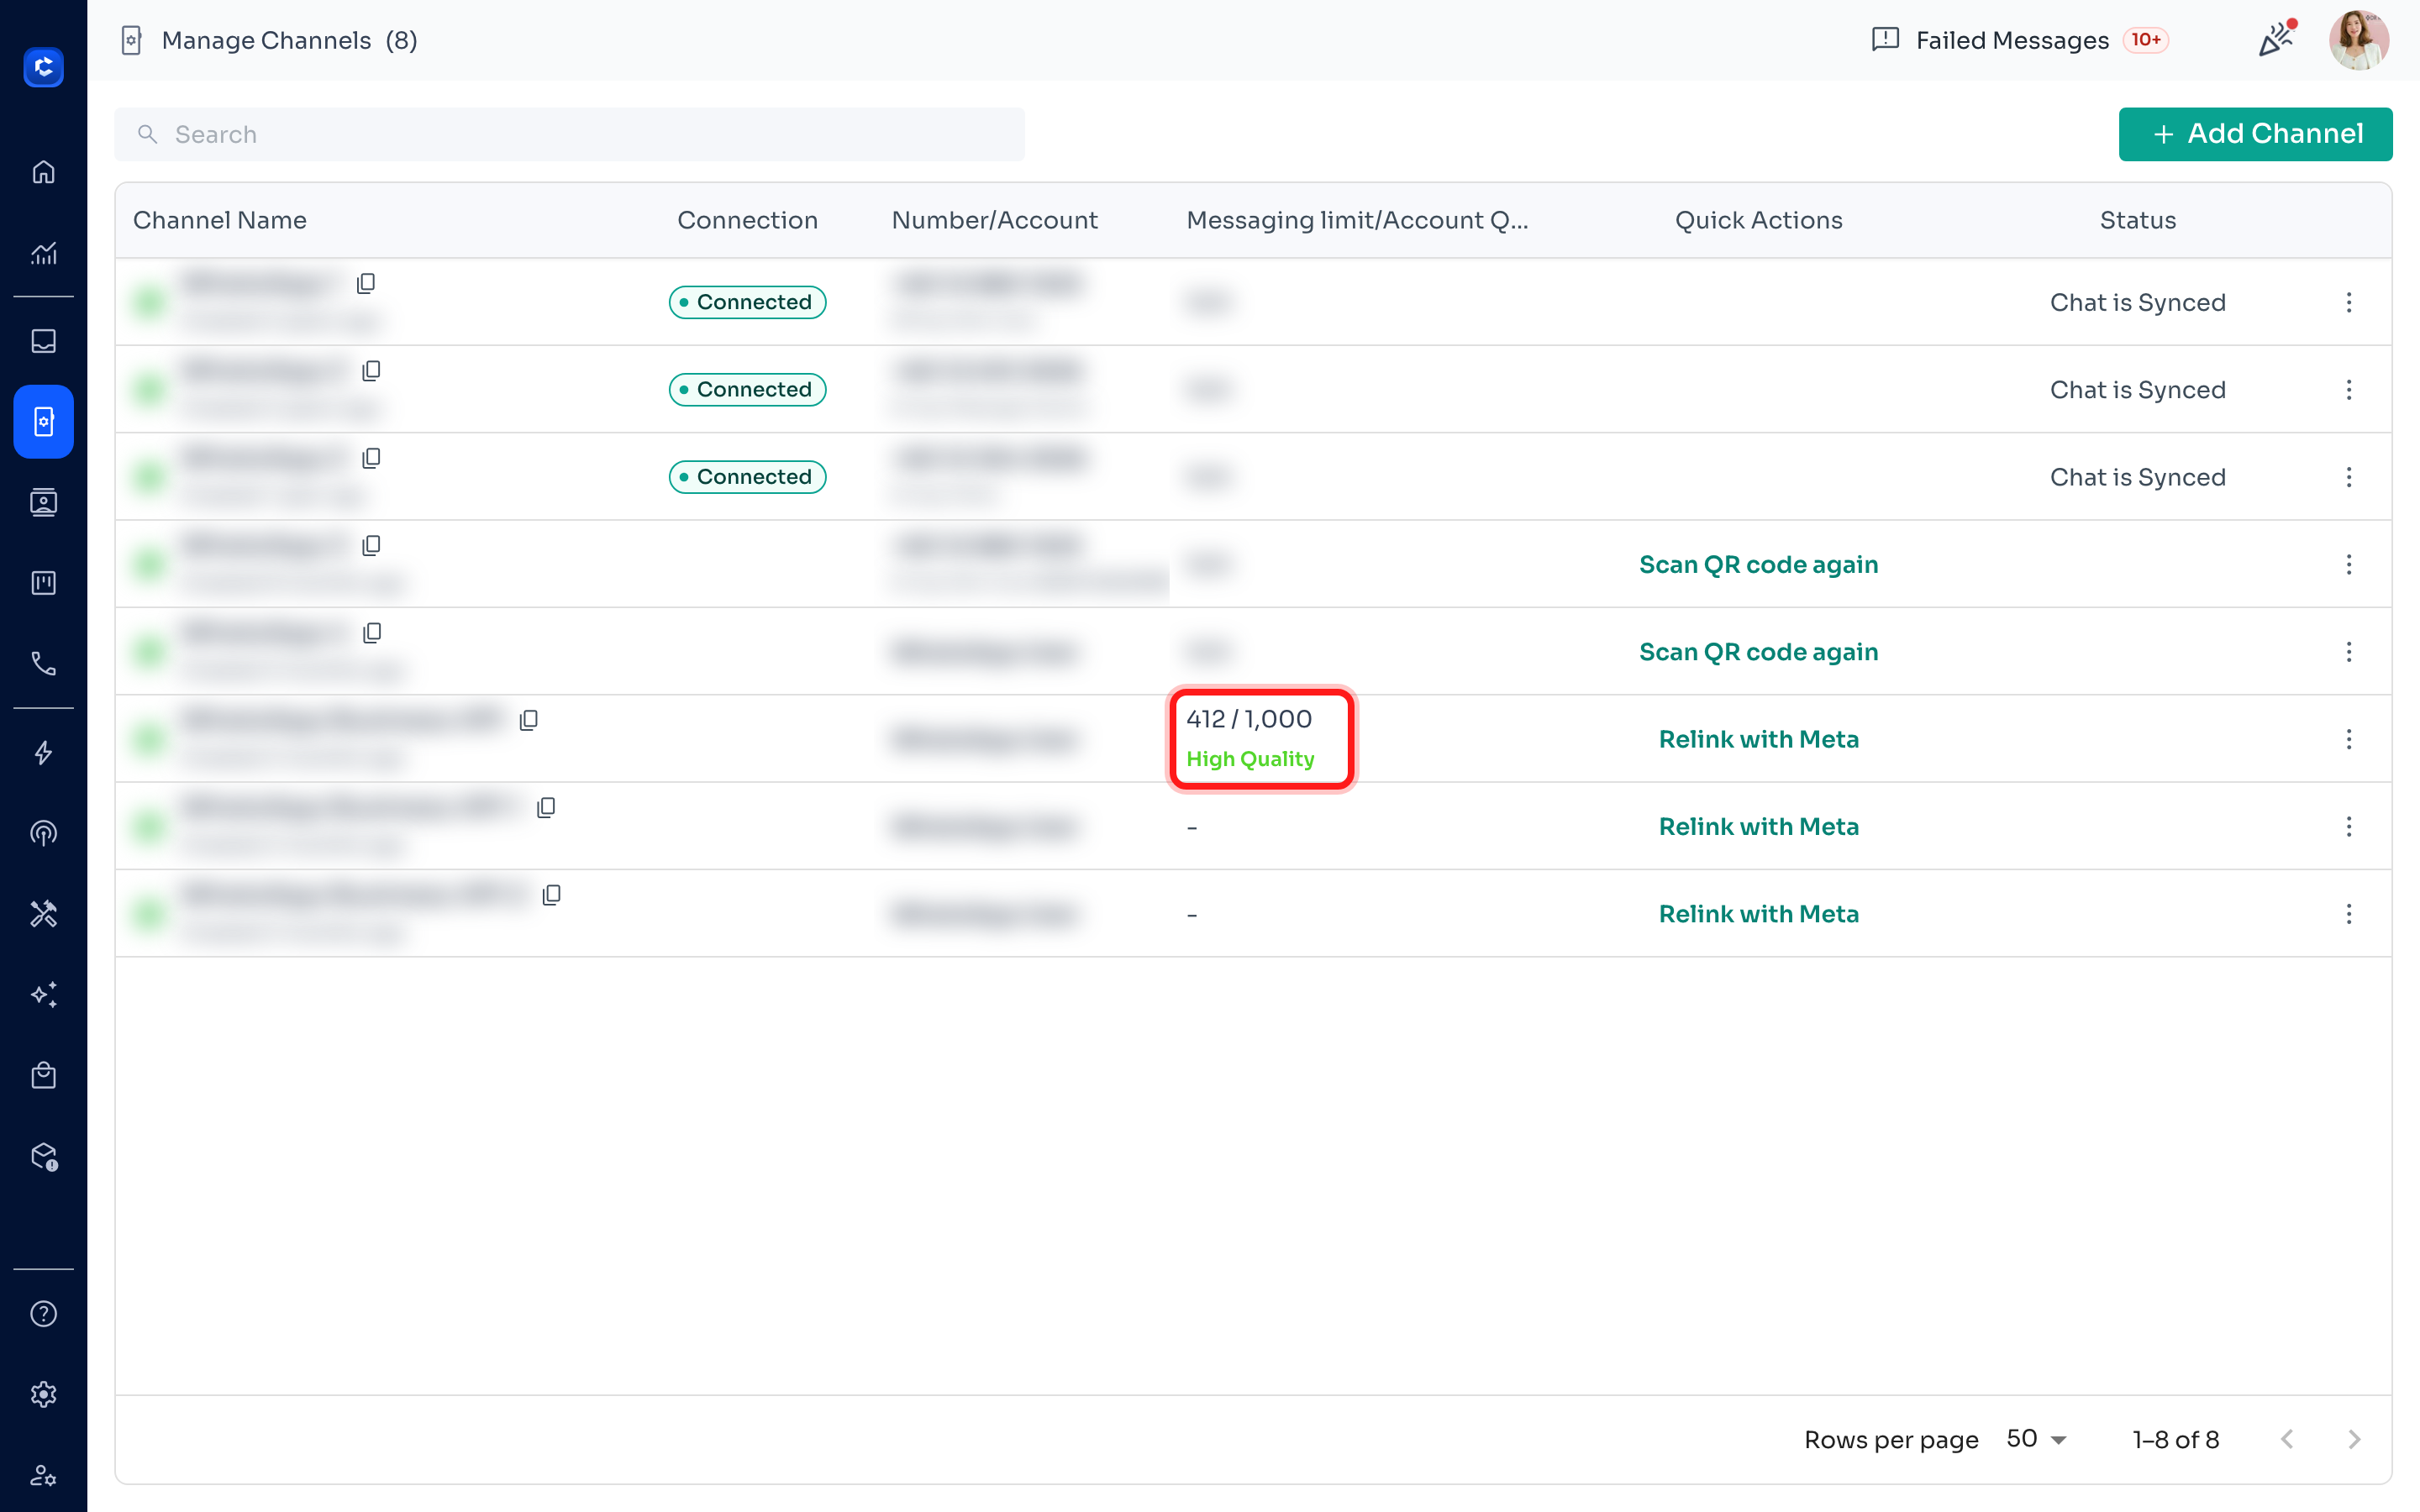Click second Scan QR code again link

pyautogui.click(x=1758, y=652)
